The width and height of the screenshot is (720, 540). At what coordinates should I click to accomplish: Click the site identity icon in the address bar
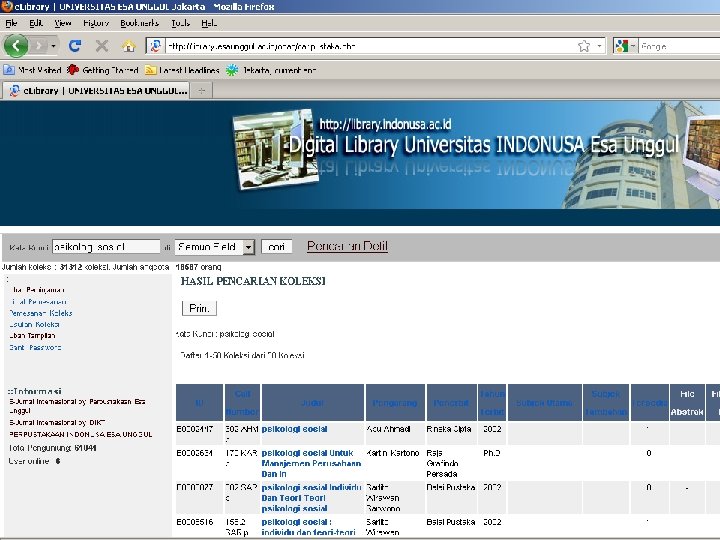[156, 46]
